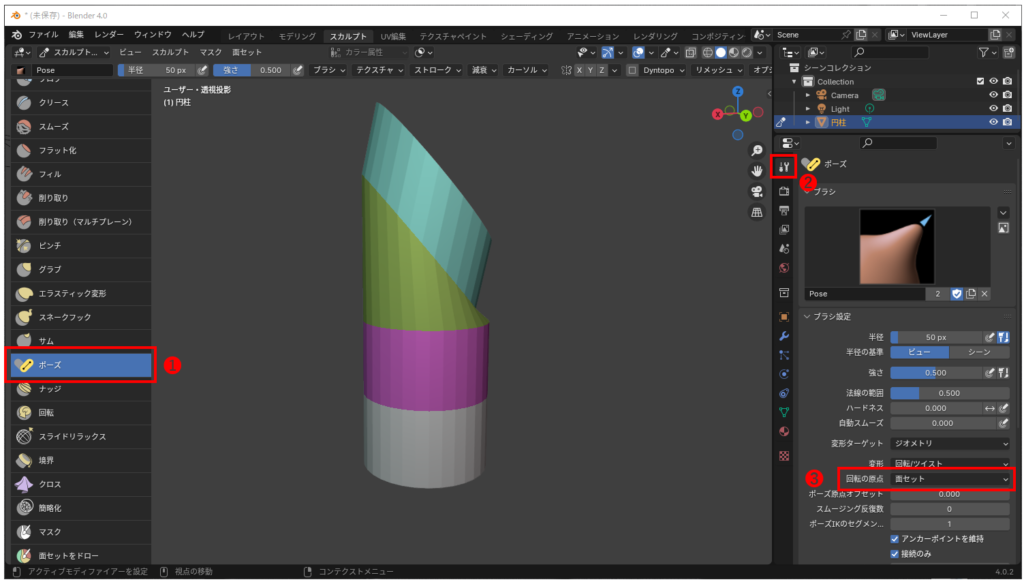This screenshot has height=582, width=1024.
Task: Open the 変形ターゲット dropdown showing ジオメトリ
Action: 950,443
